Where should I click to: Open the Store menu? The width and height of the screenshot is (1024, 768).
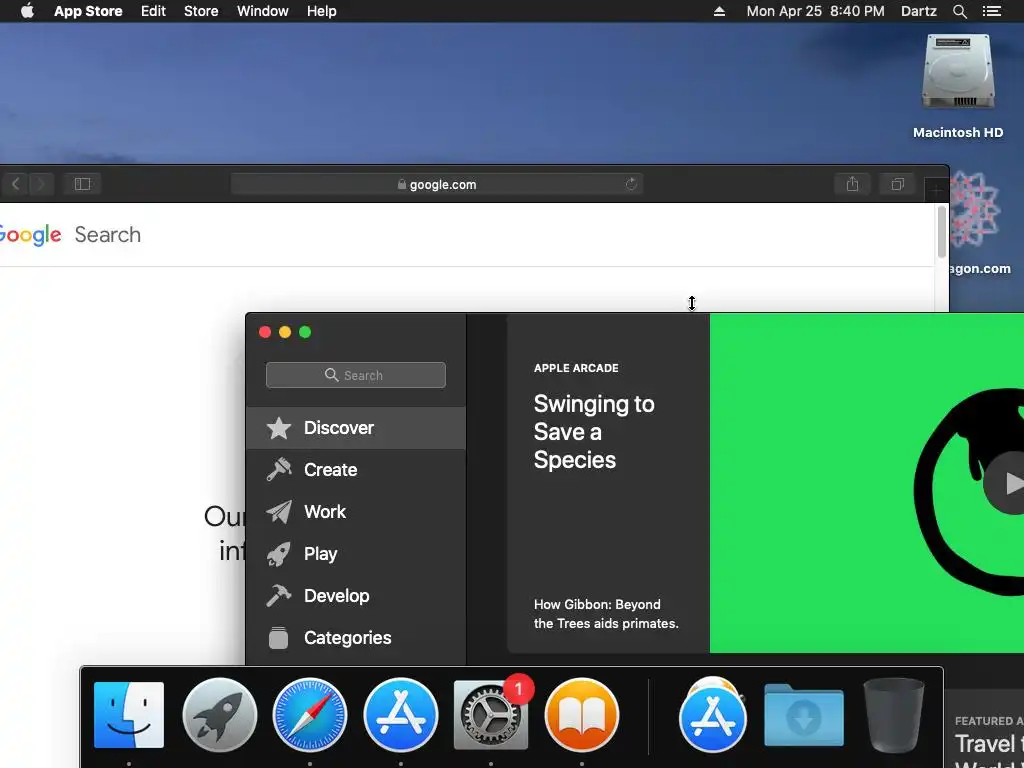coord(201,11)
